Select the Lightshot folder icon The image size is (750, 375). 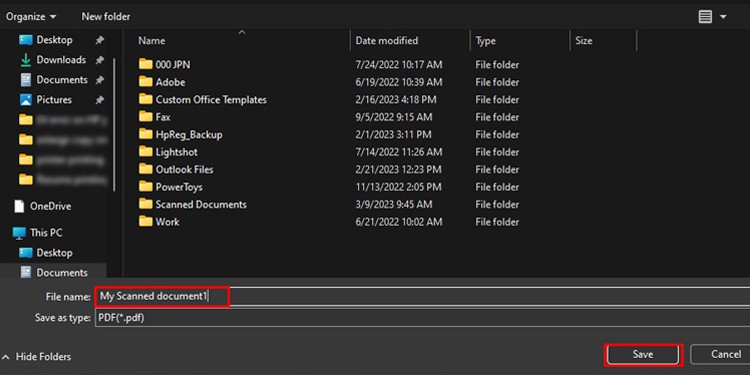pyautogui.click(x=145, y=152)
